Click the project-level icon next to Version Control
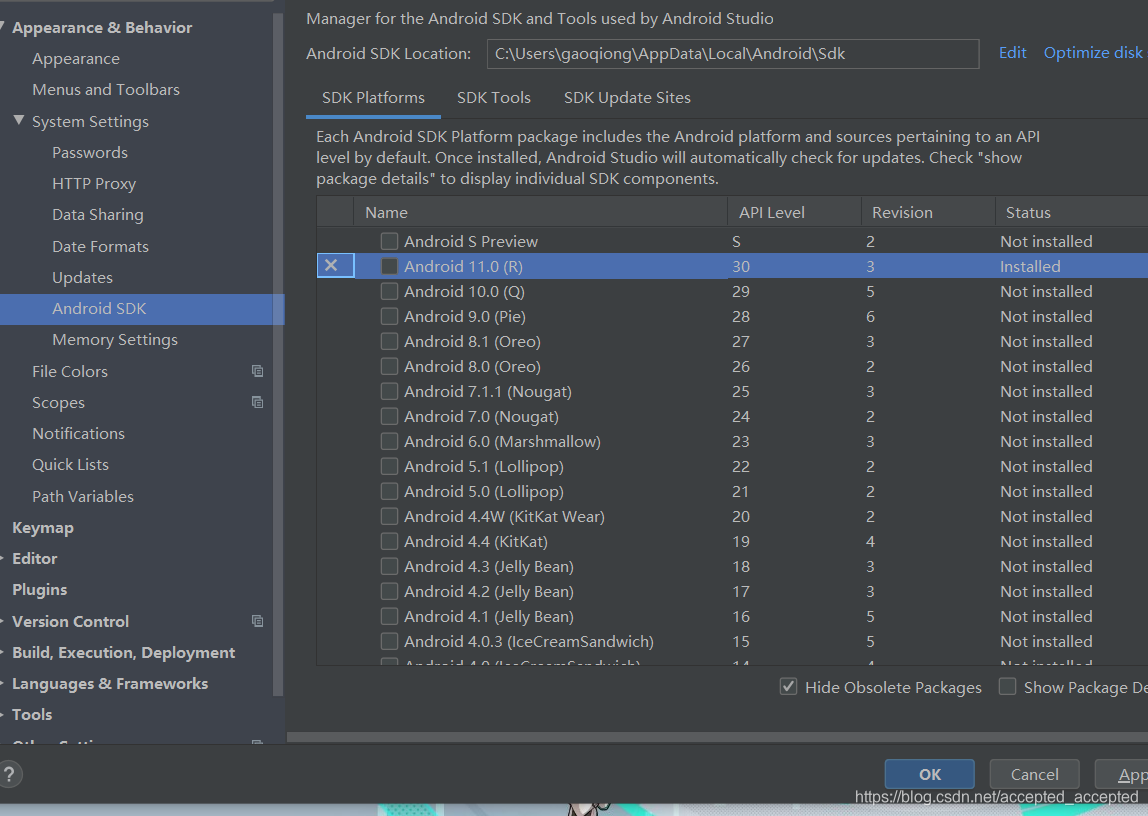 (x=258, y=621)
